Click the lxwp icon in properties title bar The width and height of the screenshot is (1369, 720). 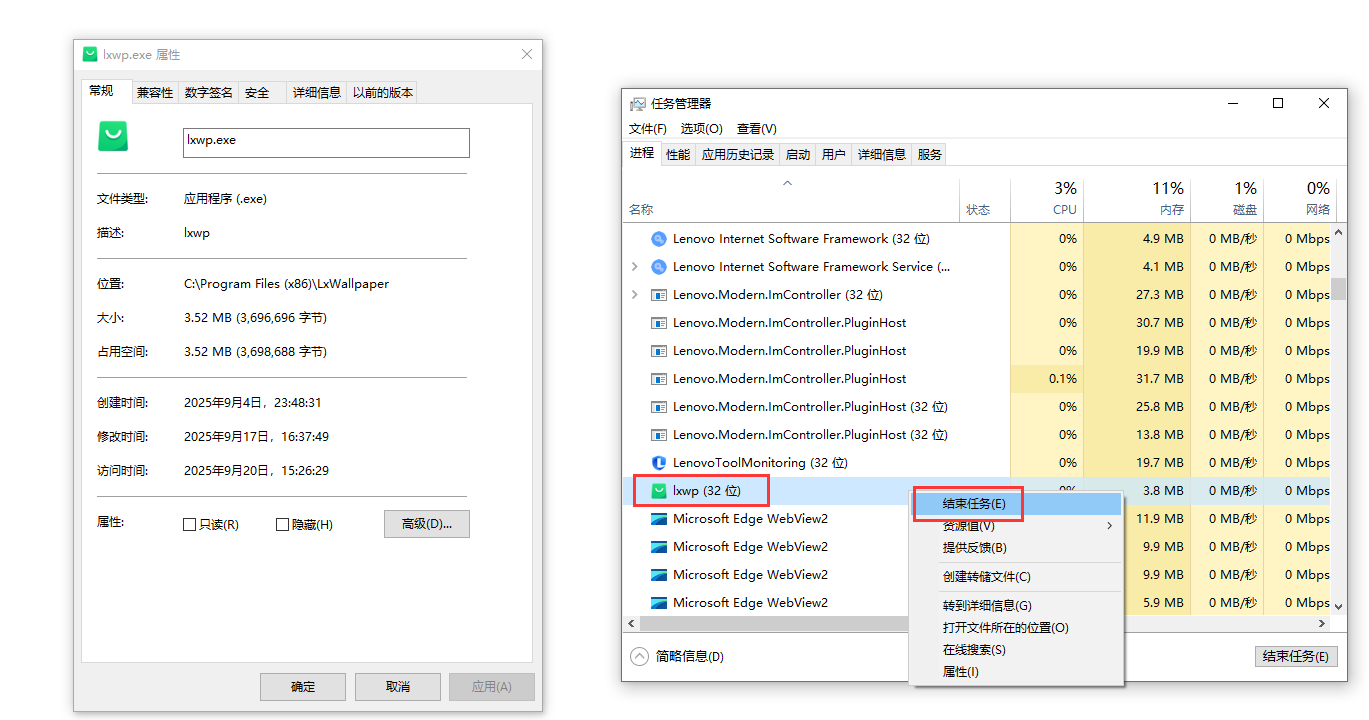pyautogui.click(x=90, y=54)
